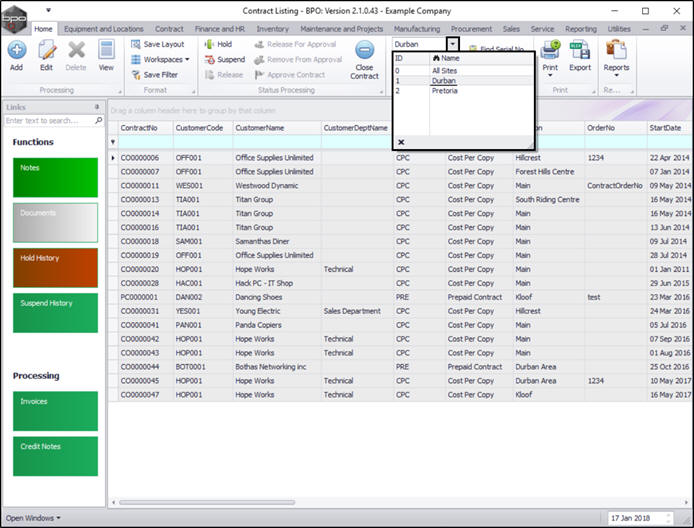
Task: Select All Sites in site list
Action: pos(444,71)
